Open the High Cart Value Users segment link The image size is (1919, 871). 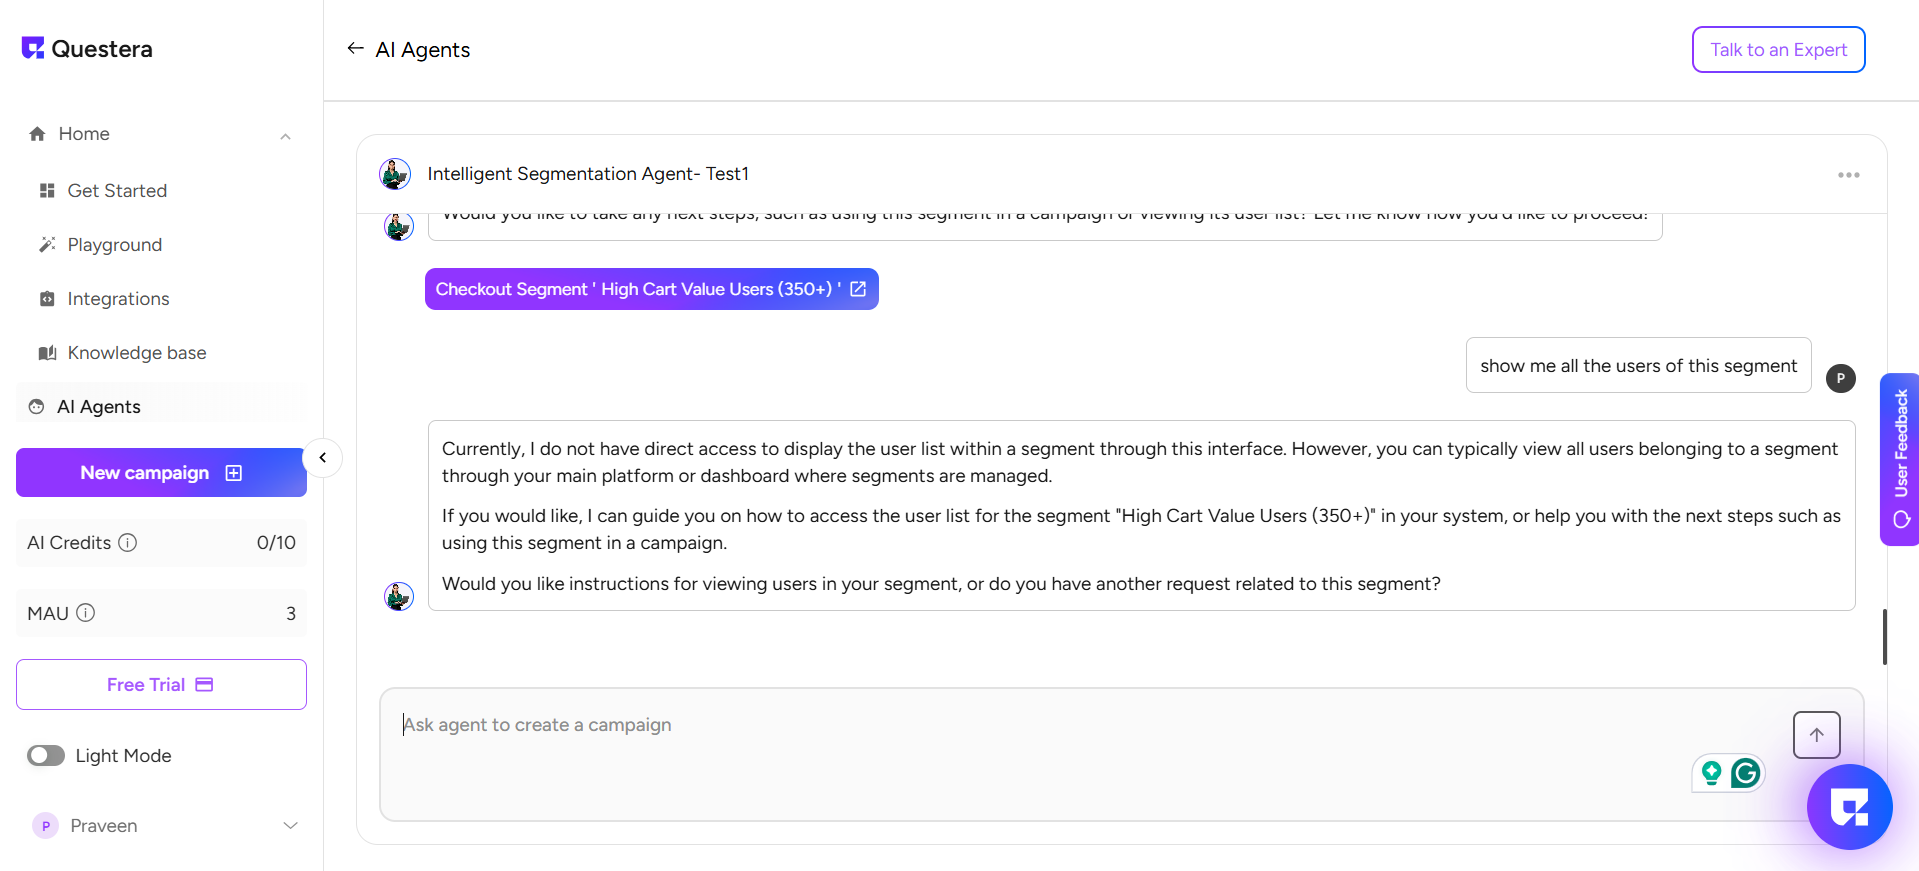[x=651, y=289]
